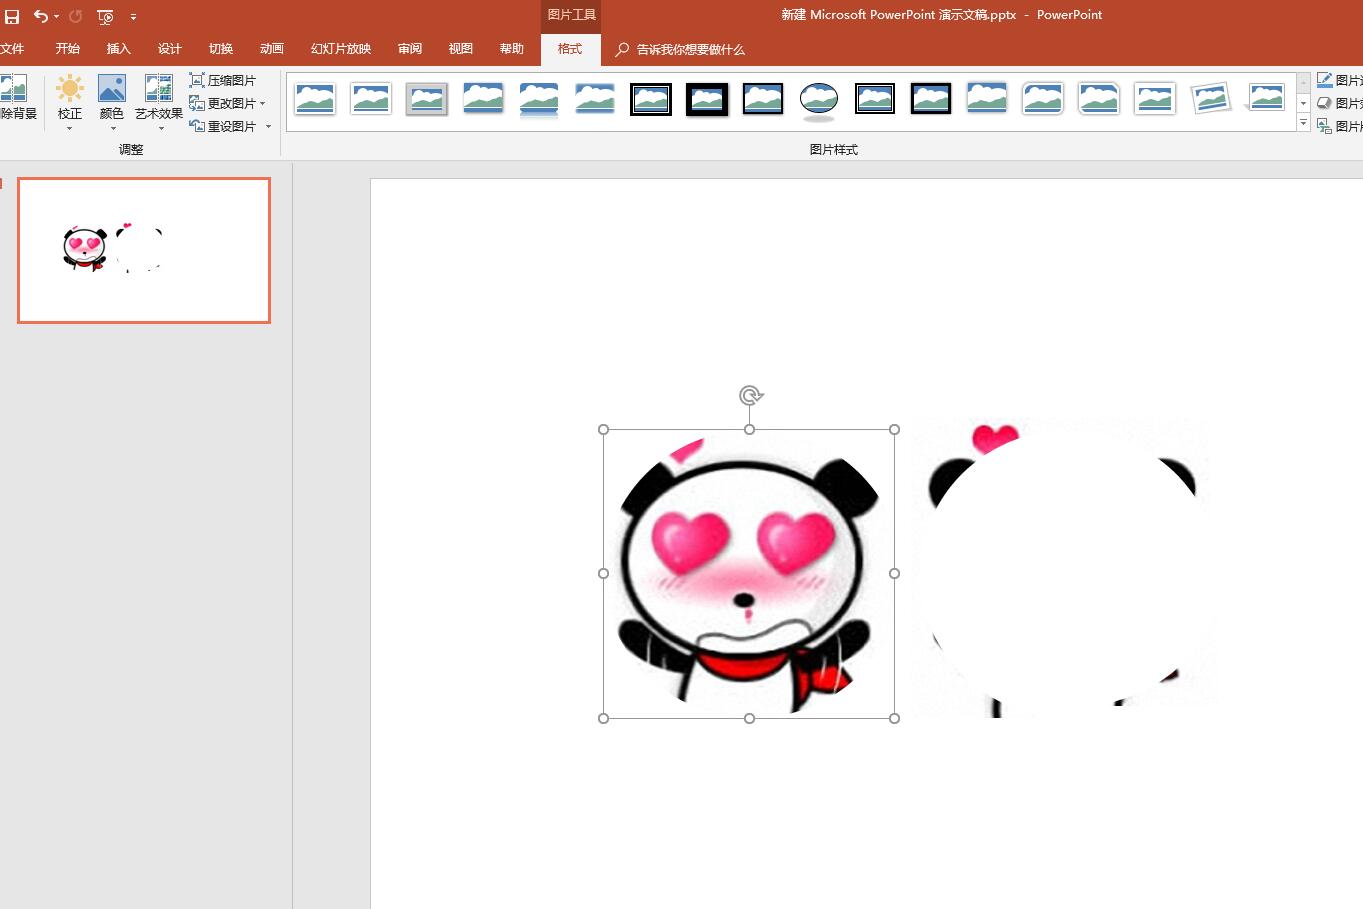
Task: Start slideshow from beginning icon in title bar
Action: (105, 17)
